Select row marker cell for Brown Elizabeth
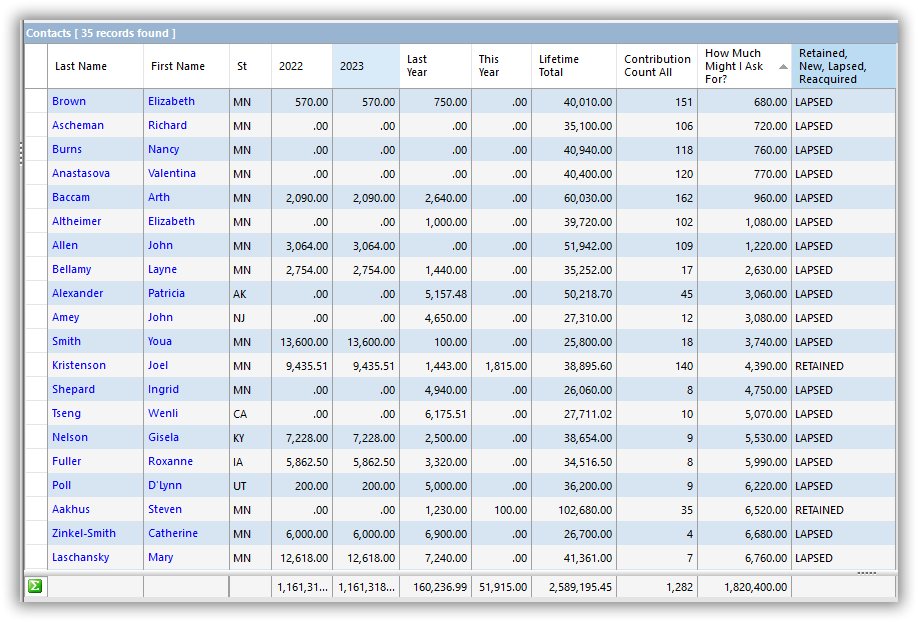The height and width of the screenshot is (622, 918). pos(36,102)
